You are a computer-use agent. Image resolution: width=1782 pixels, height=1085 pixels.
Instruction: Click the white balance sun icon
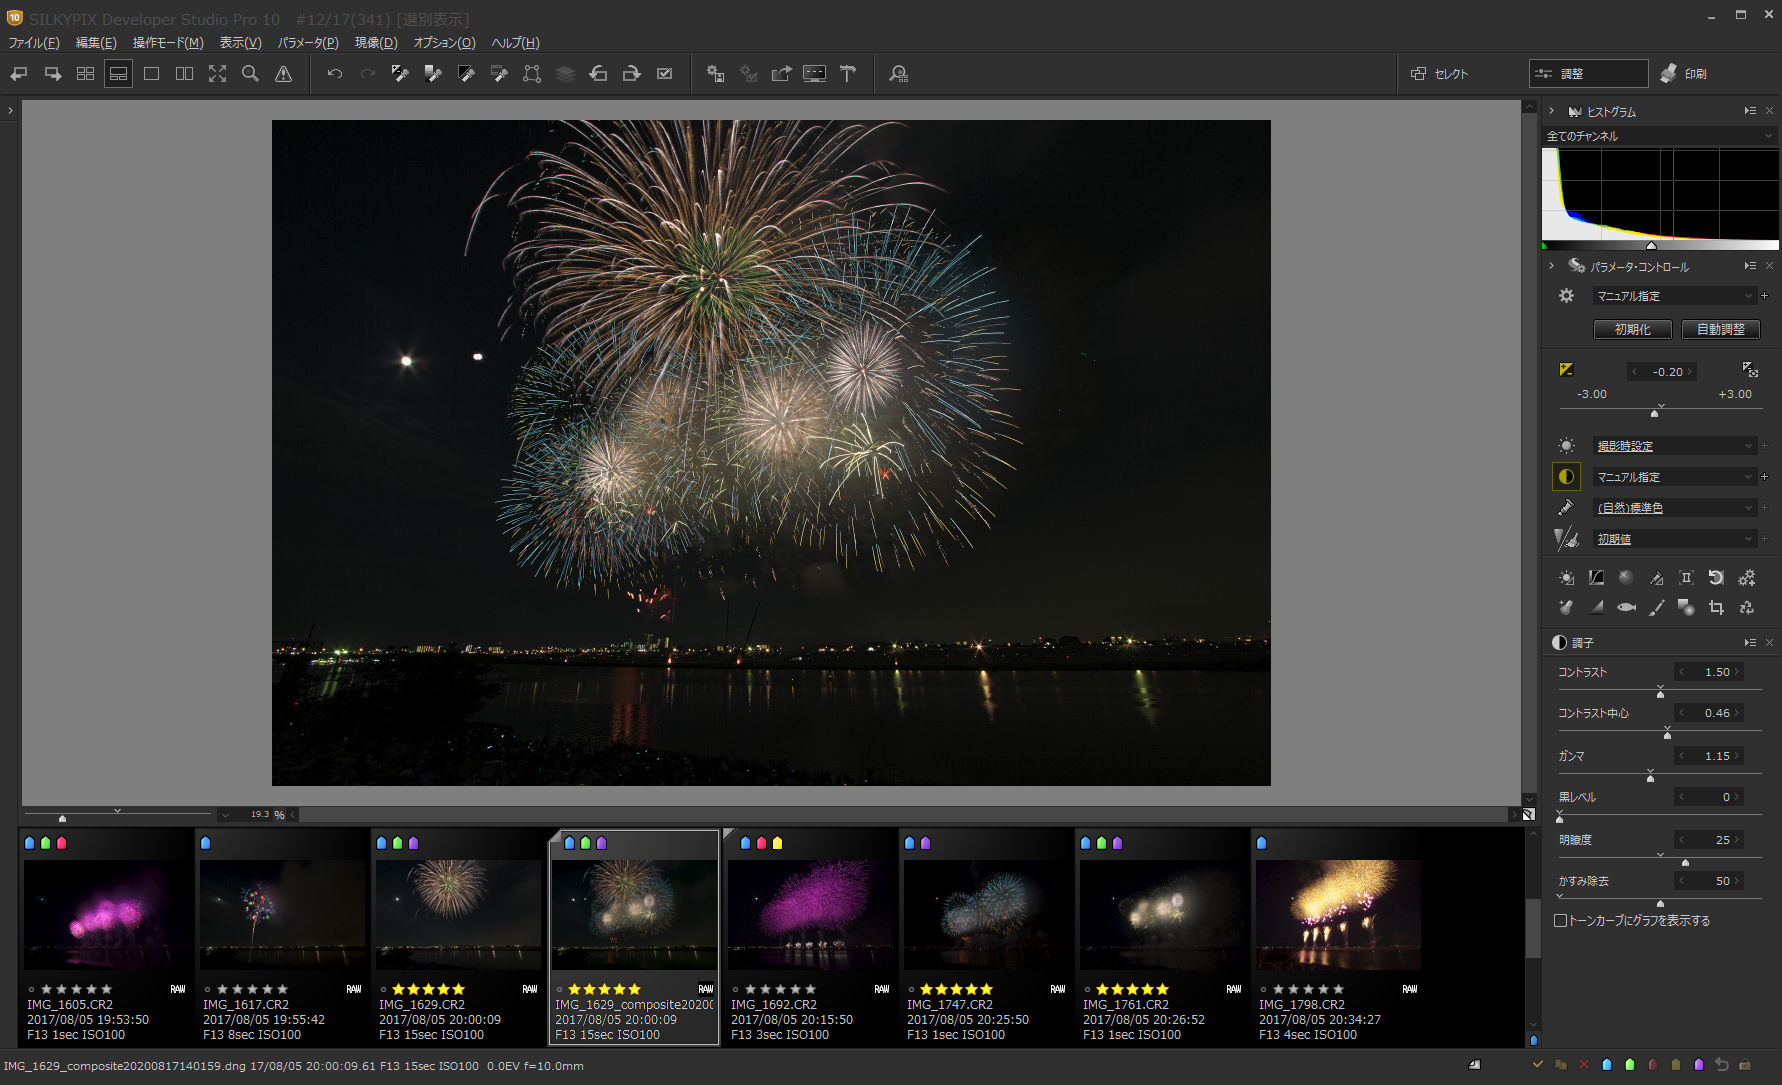[x=1566, y=446]
